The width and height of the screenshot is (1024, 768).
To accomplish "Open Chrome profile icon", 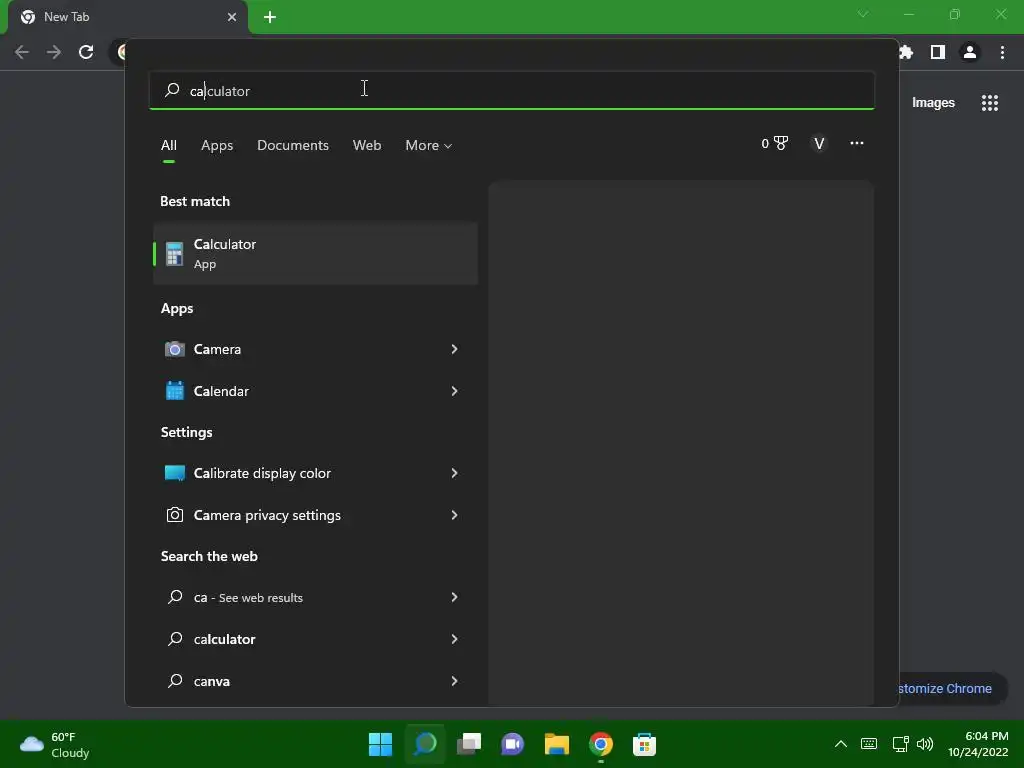I will tap(970, 52).
